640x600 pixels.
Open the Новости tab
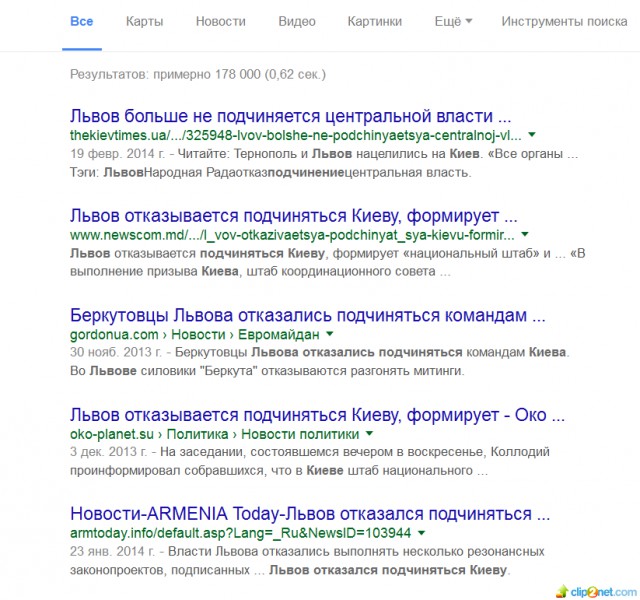[x=221, y=21]
